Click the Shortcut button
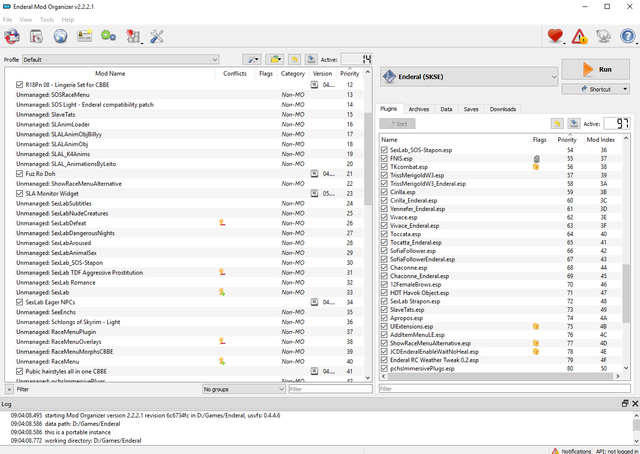640x454 pixels. pyautogui.click(x=595, y=89)
